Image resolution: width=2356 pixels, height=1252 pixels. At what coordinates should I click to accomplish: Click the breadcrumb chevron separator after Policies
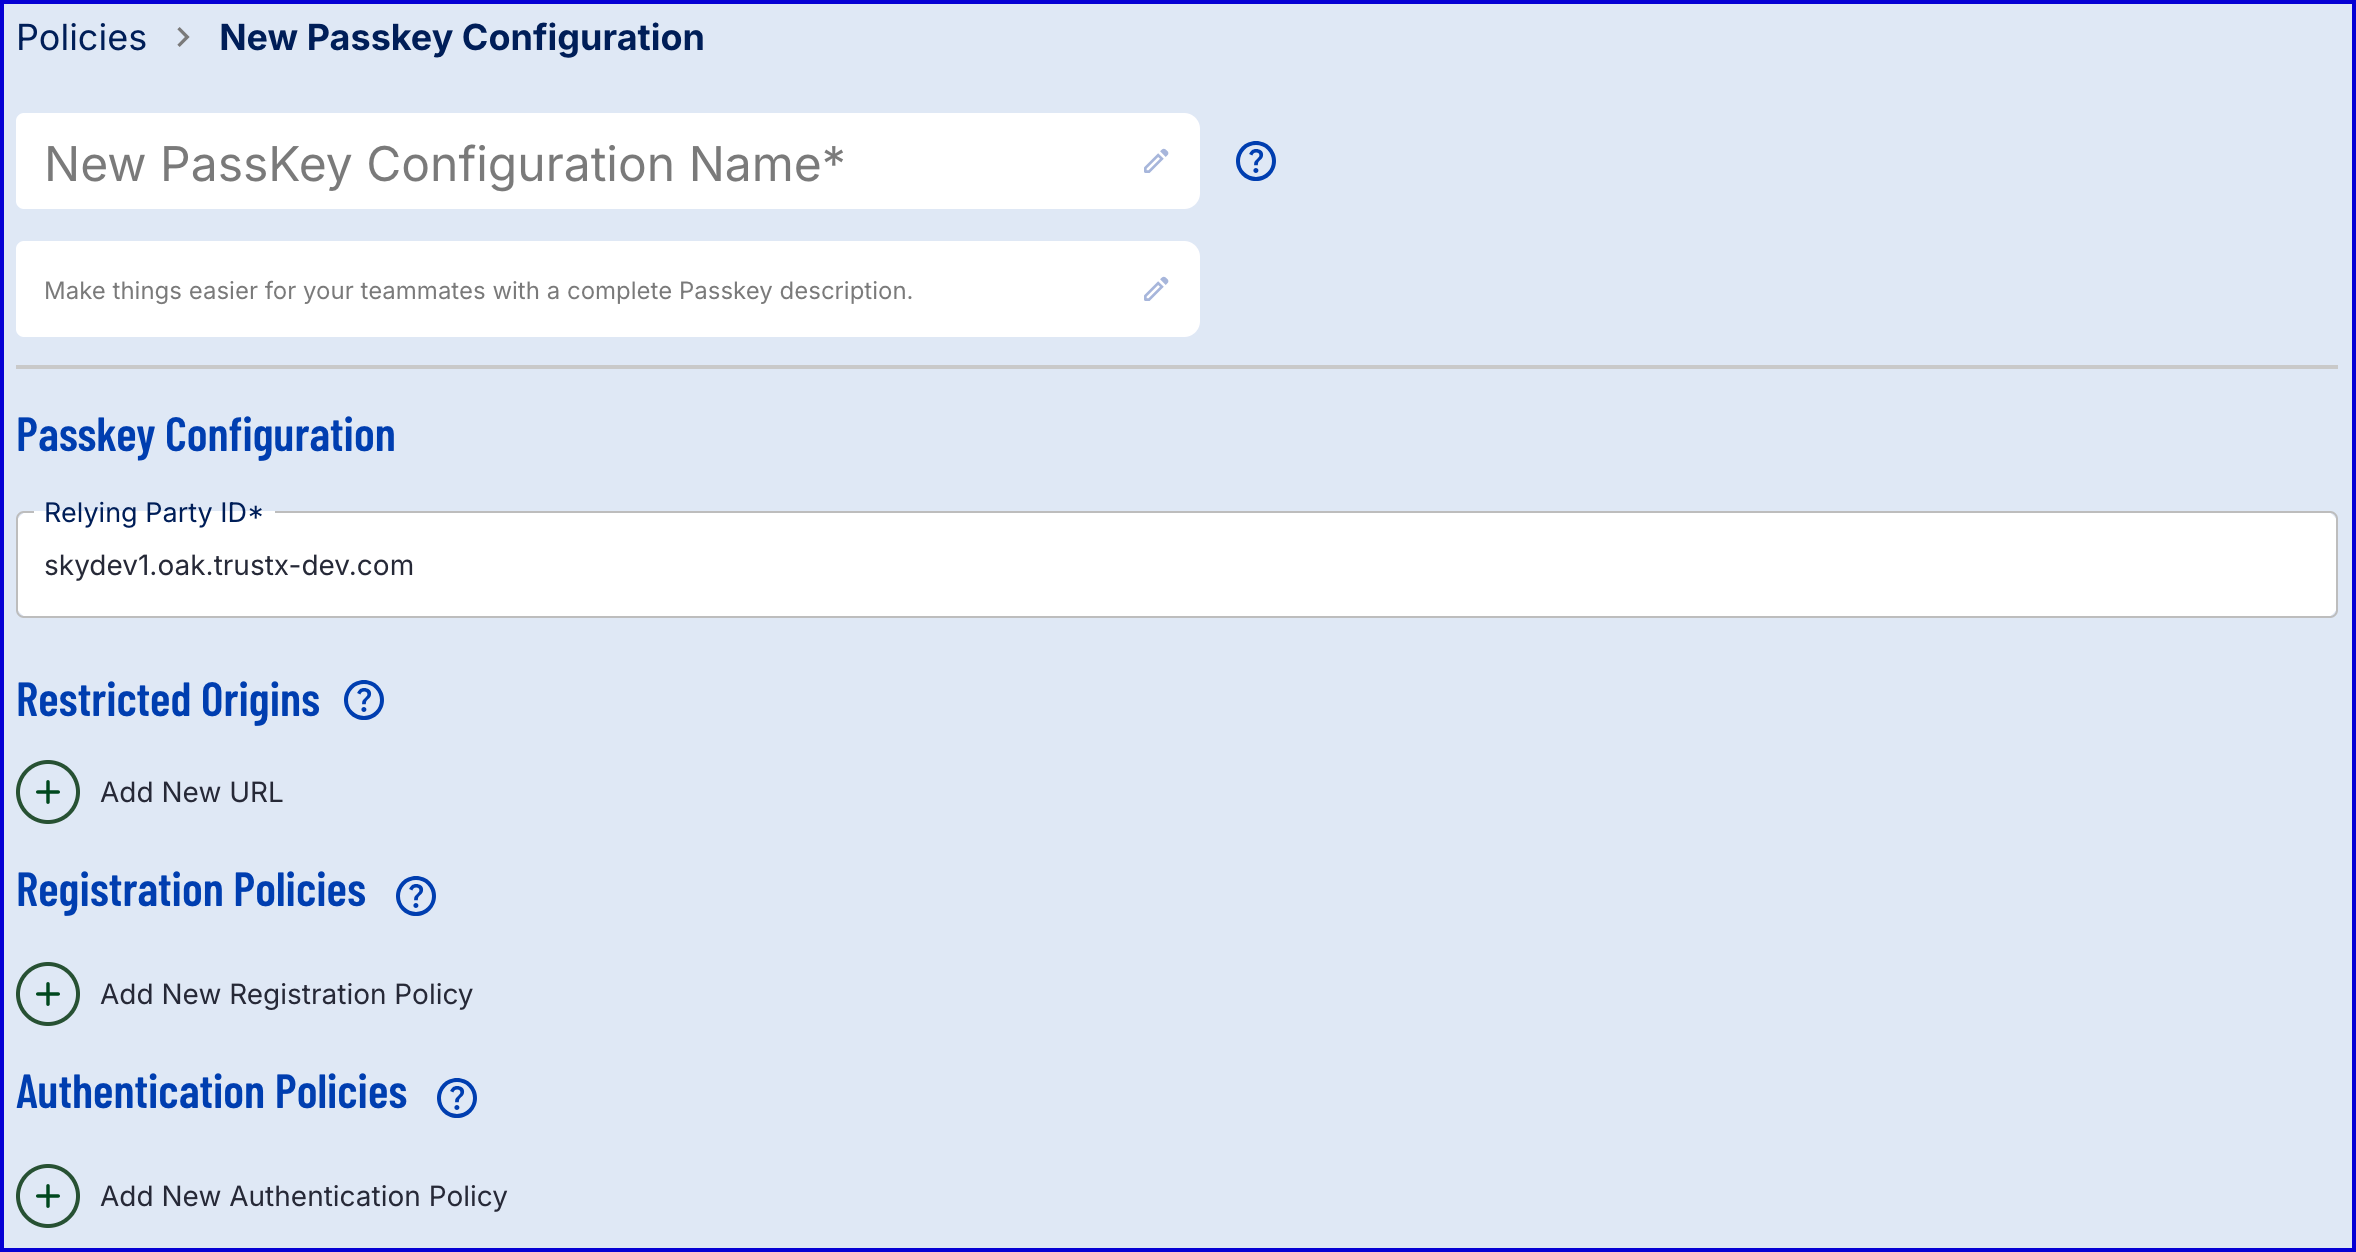pyautogui.click(x=183, y=38)
